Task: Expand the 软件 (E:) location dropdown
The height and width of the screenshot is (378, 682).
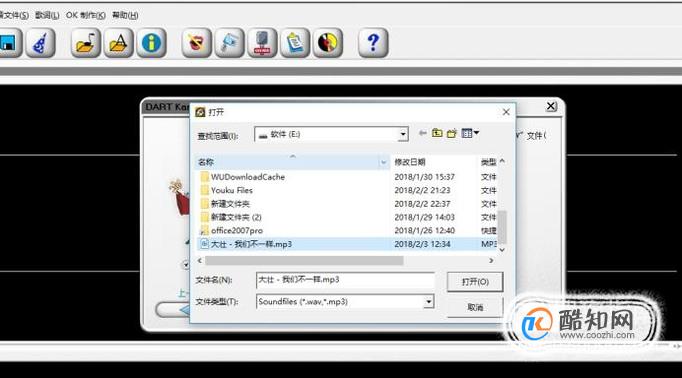Action: (403, 134)
